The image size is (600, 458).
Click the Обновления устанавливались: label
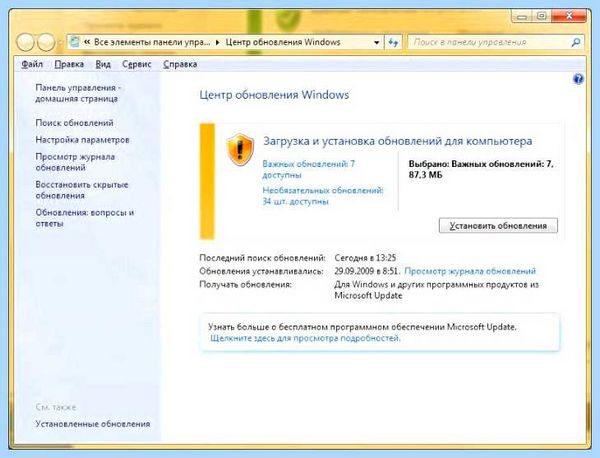pyautogui.click(x=261, y=271)
